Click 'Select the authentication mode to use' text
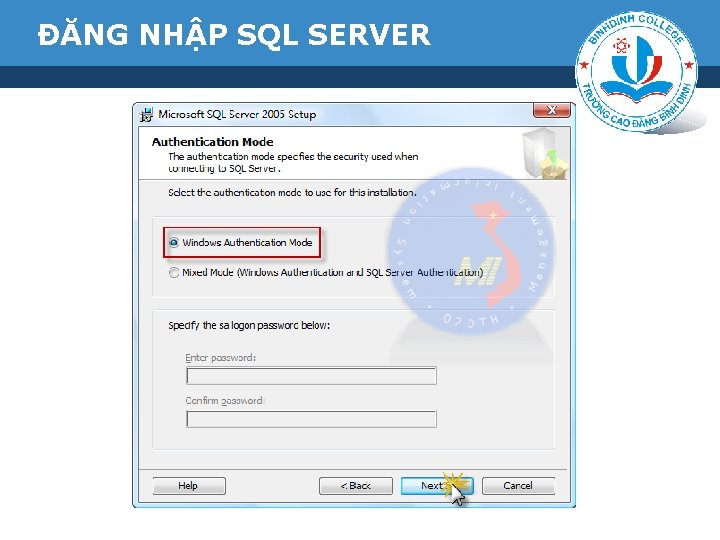720x540 pixels. click(292, 192)
